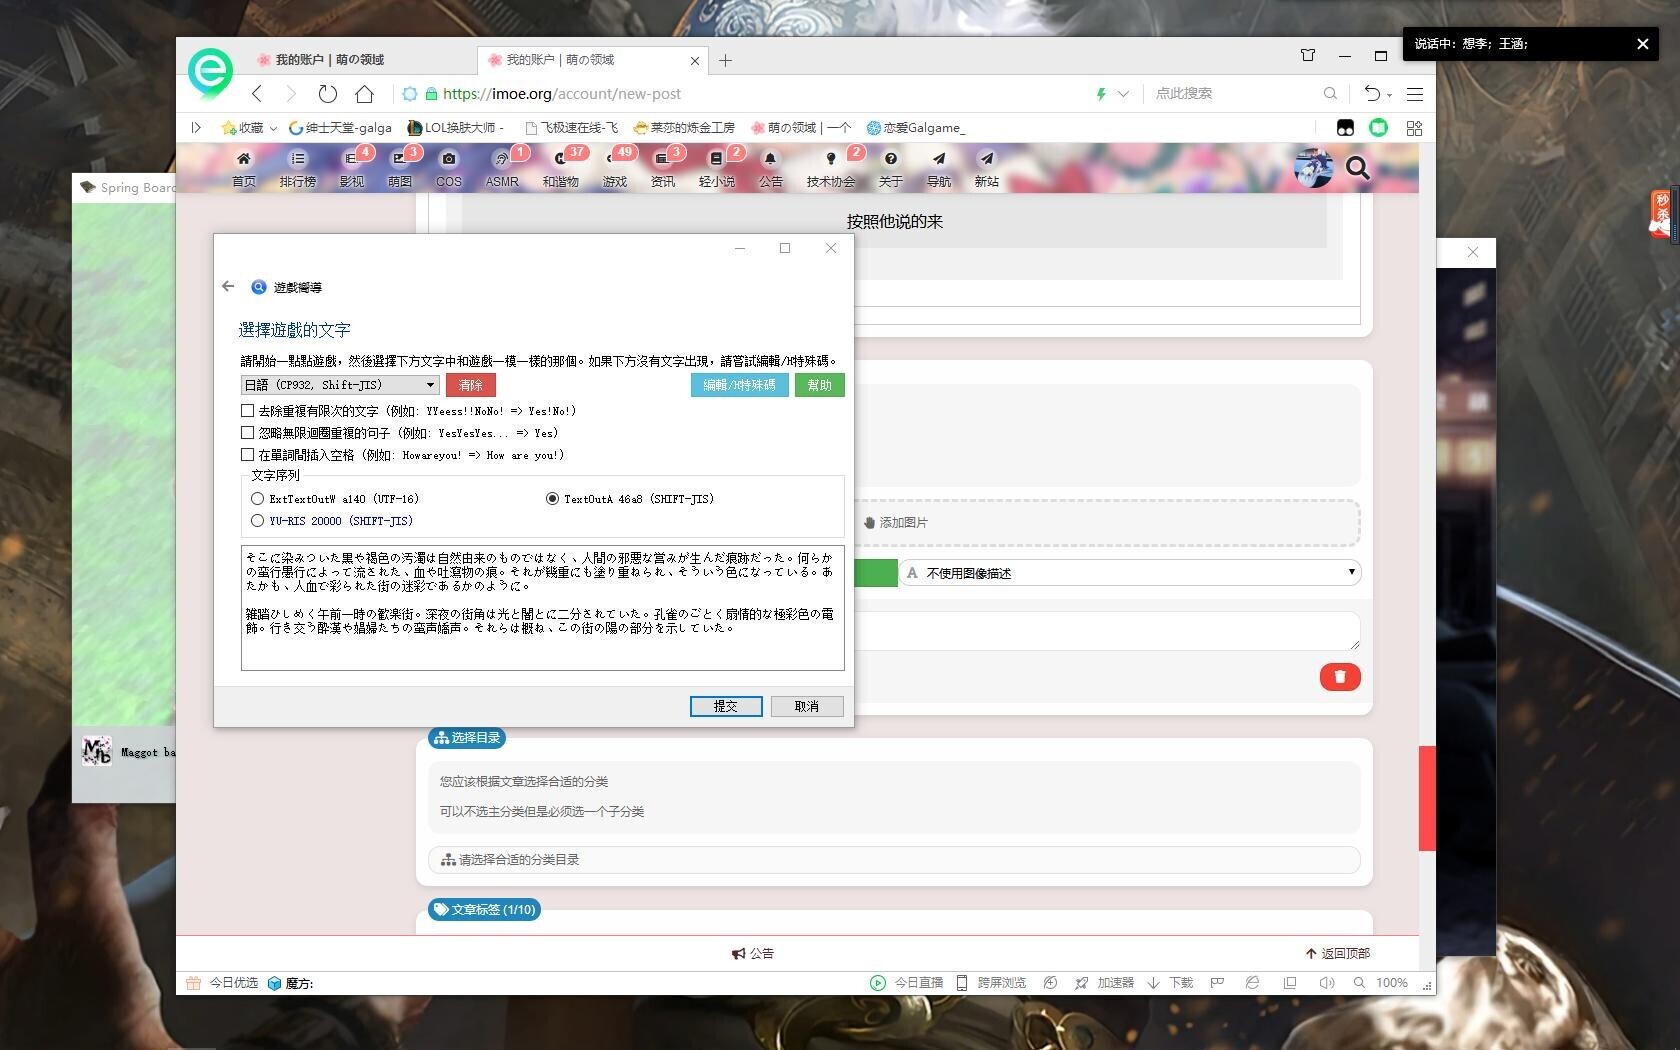This screenshot has width=1680, height=1050.
Task: Expand the lightning bolt dropdown near the address bar
Action: point(1123,93)
